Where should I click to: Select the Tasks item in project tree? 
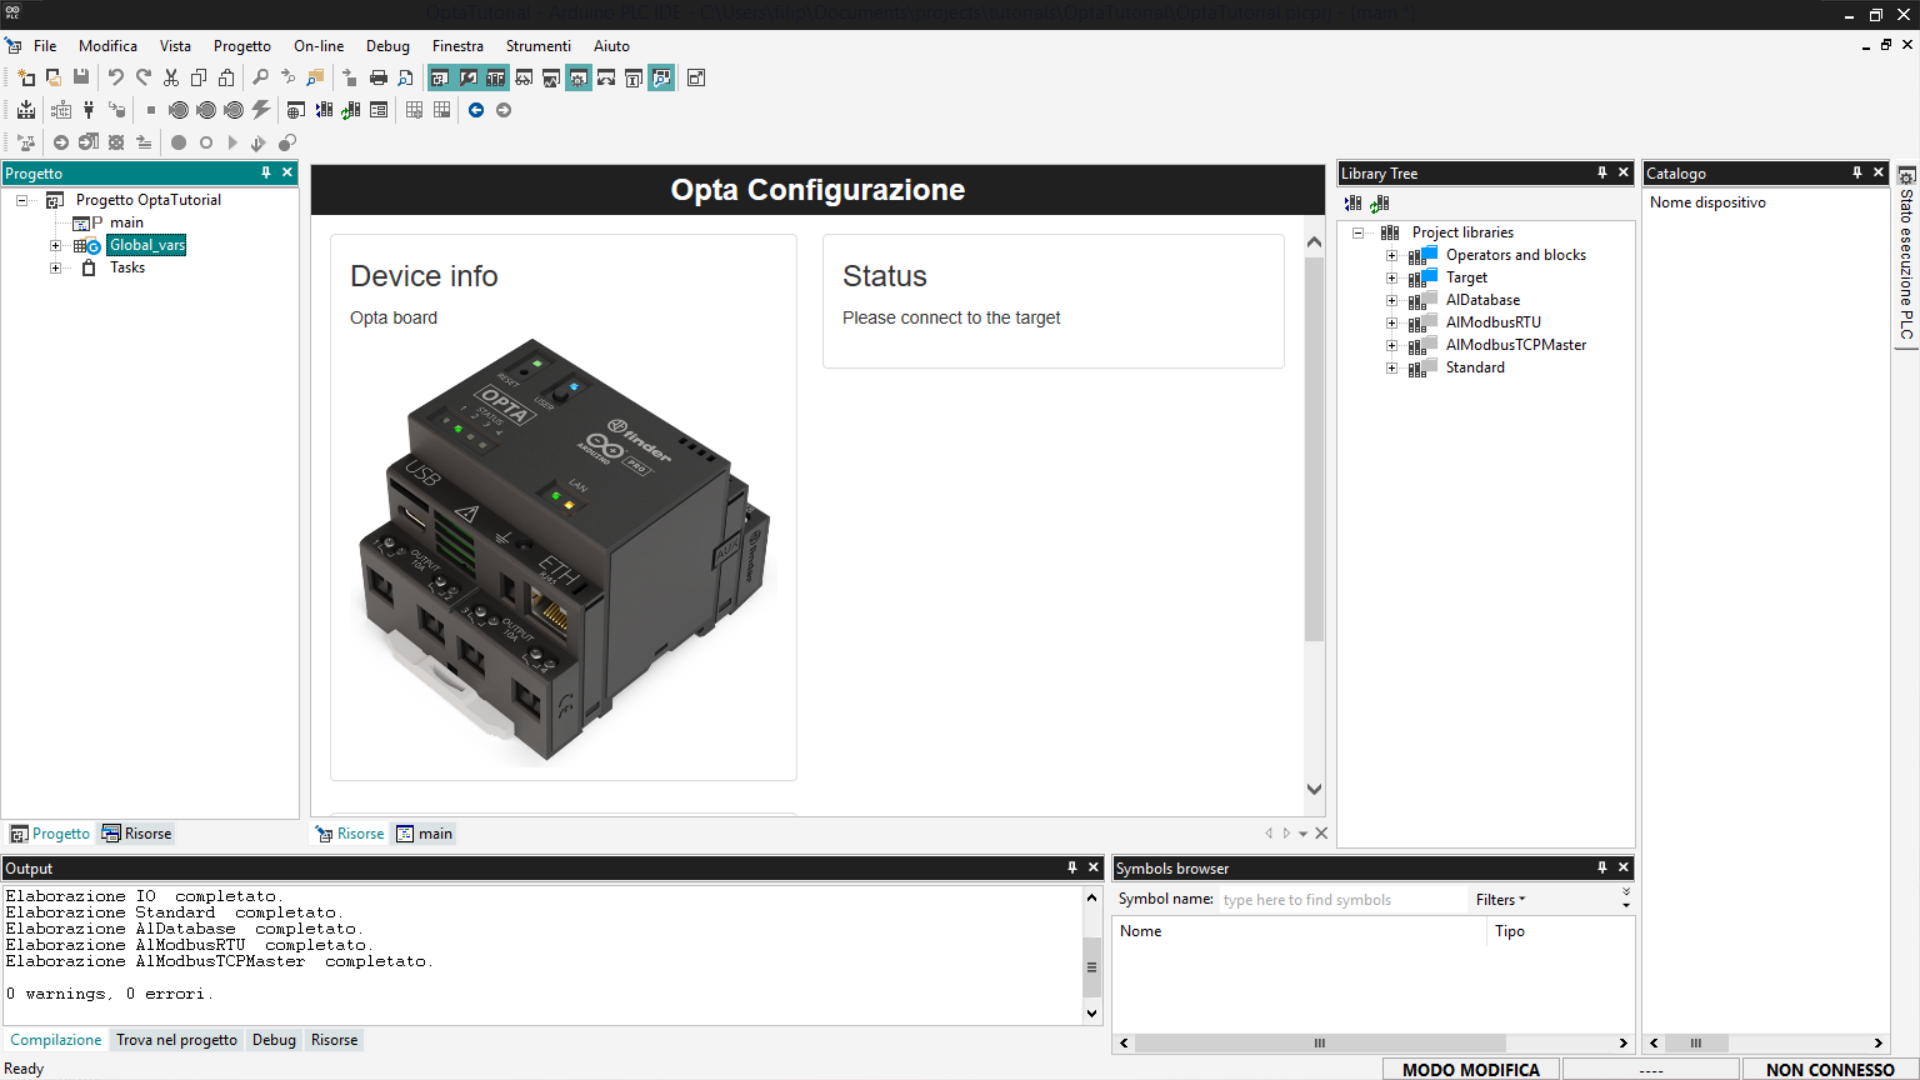point(127,268)
